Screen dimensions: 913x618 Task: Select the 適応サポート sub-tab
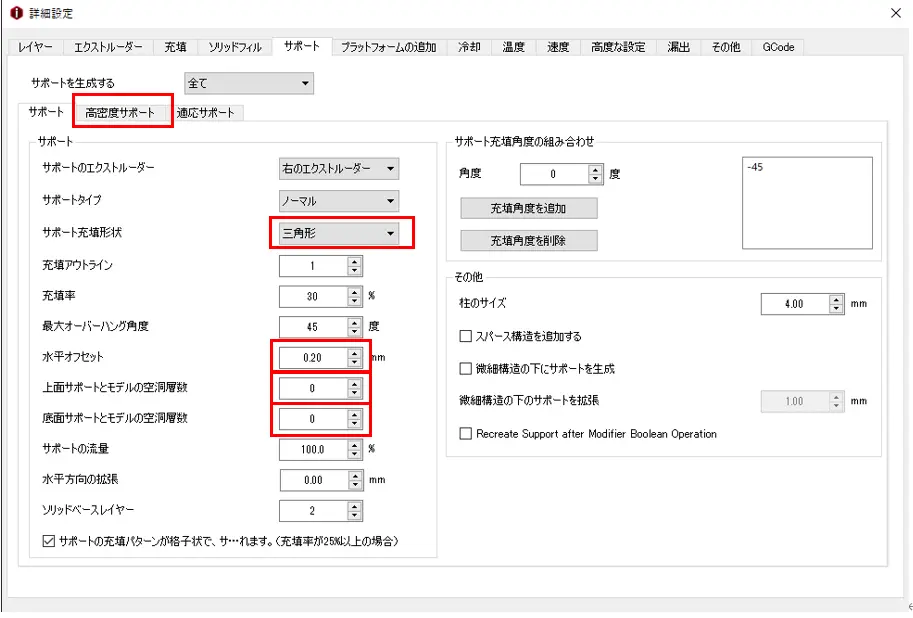[x=206, y=113]
